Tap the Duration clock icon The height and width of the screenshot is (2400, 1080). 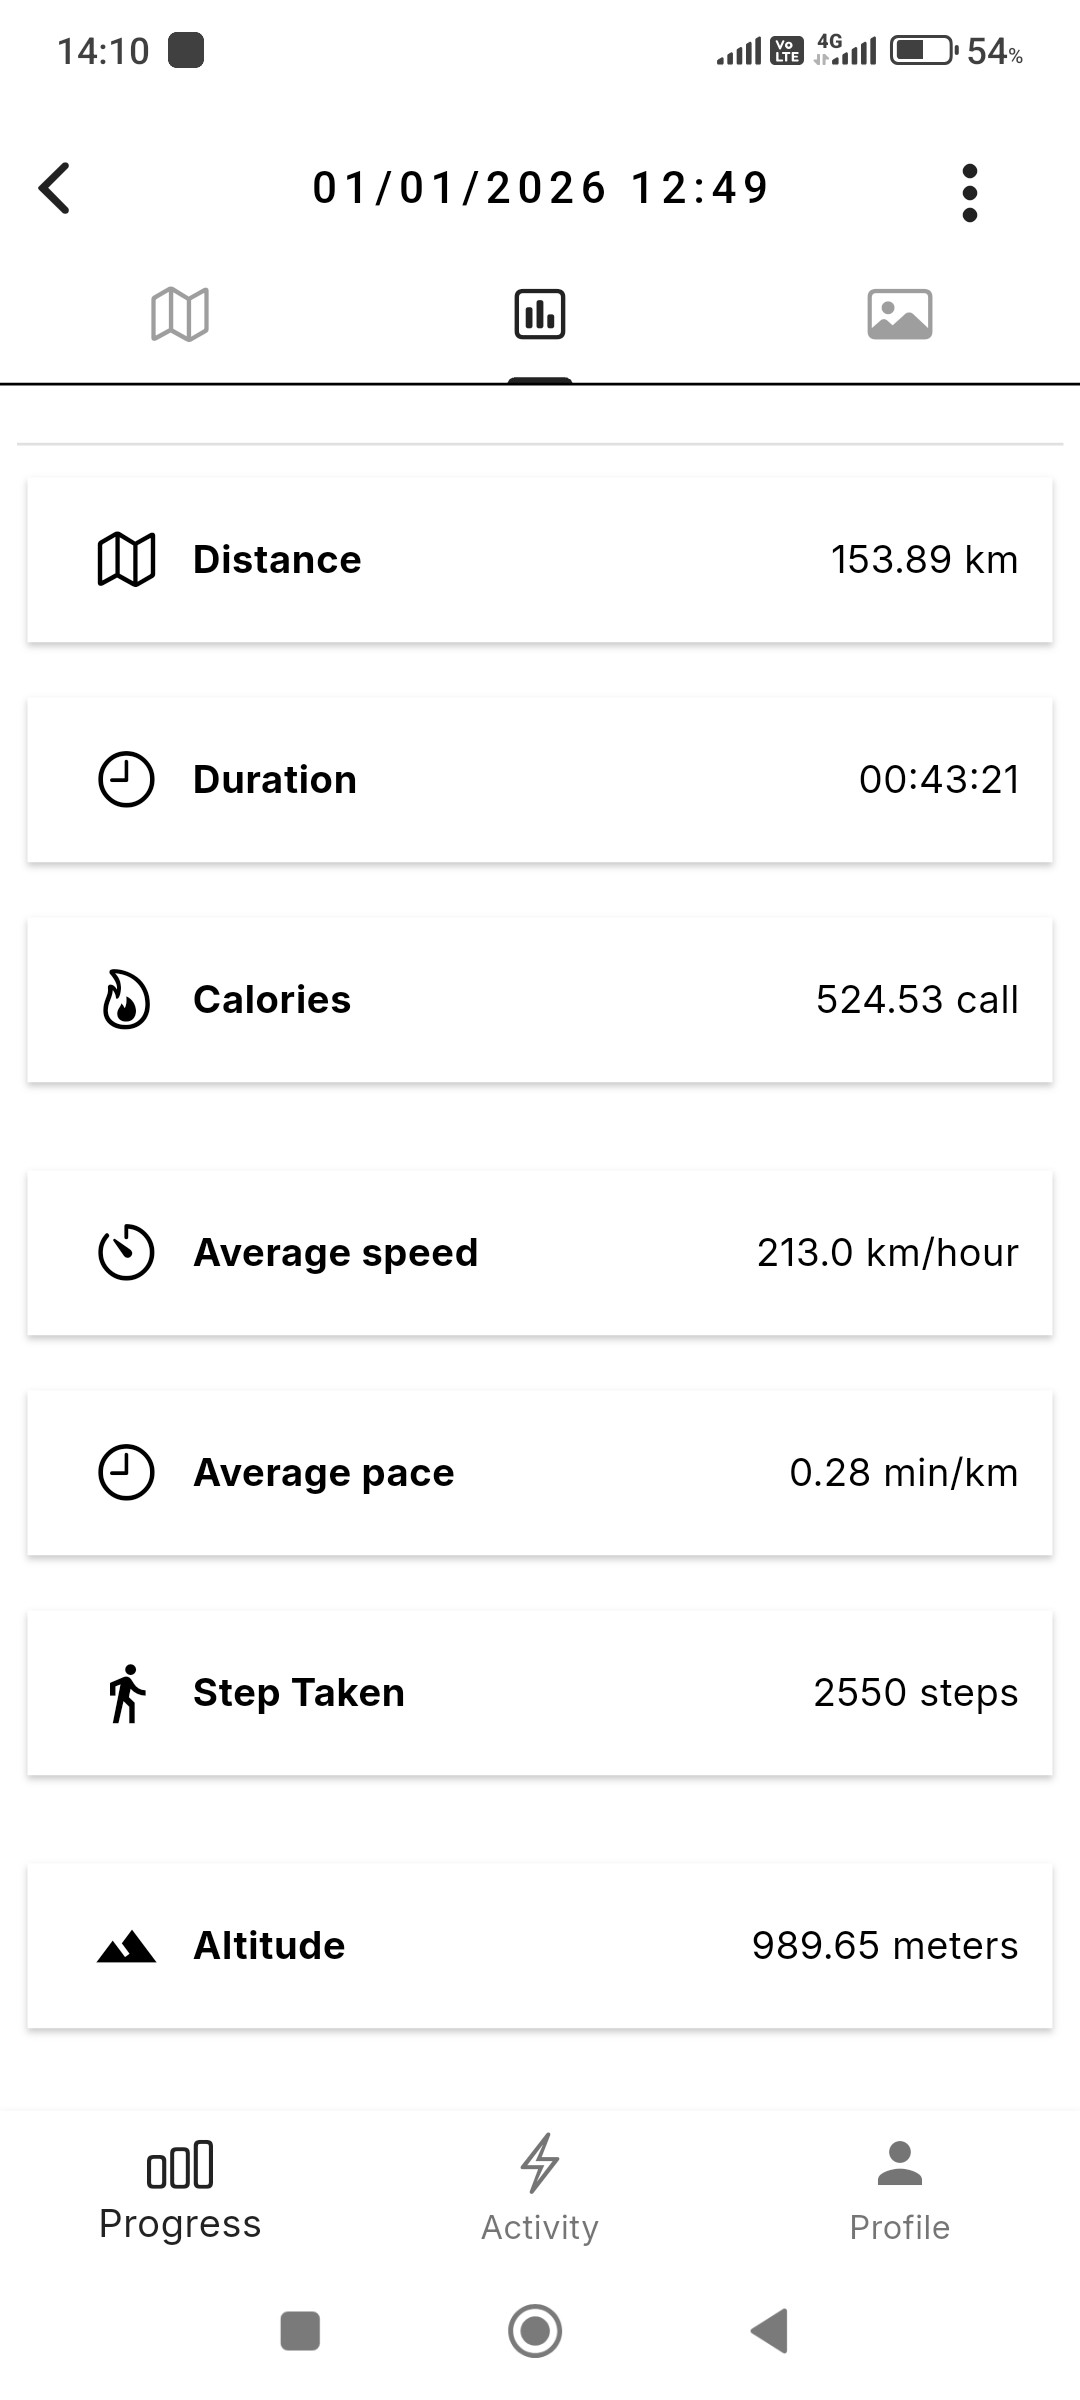point(126,780)
